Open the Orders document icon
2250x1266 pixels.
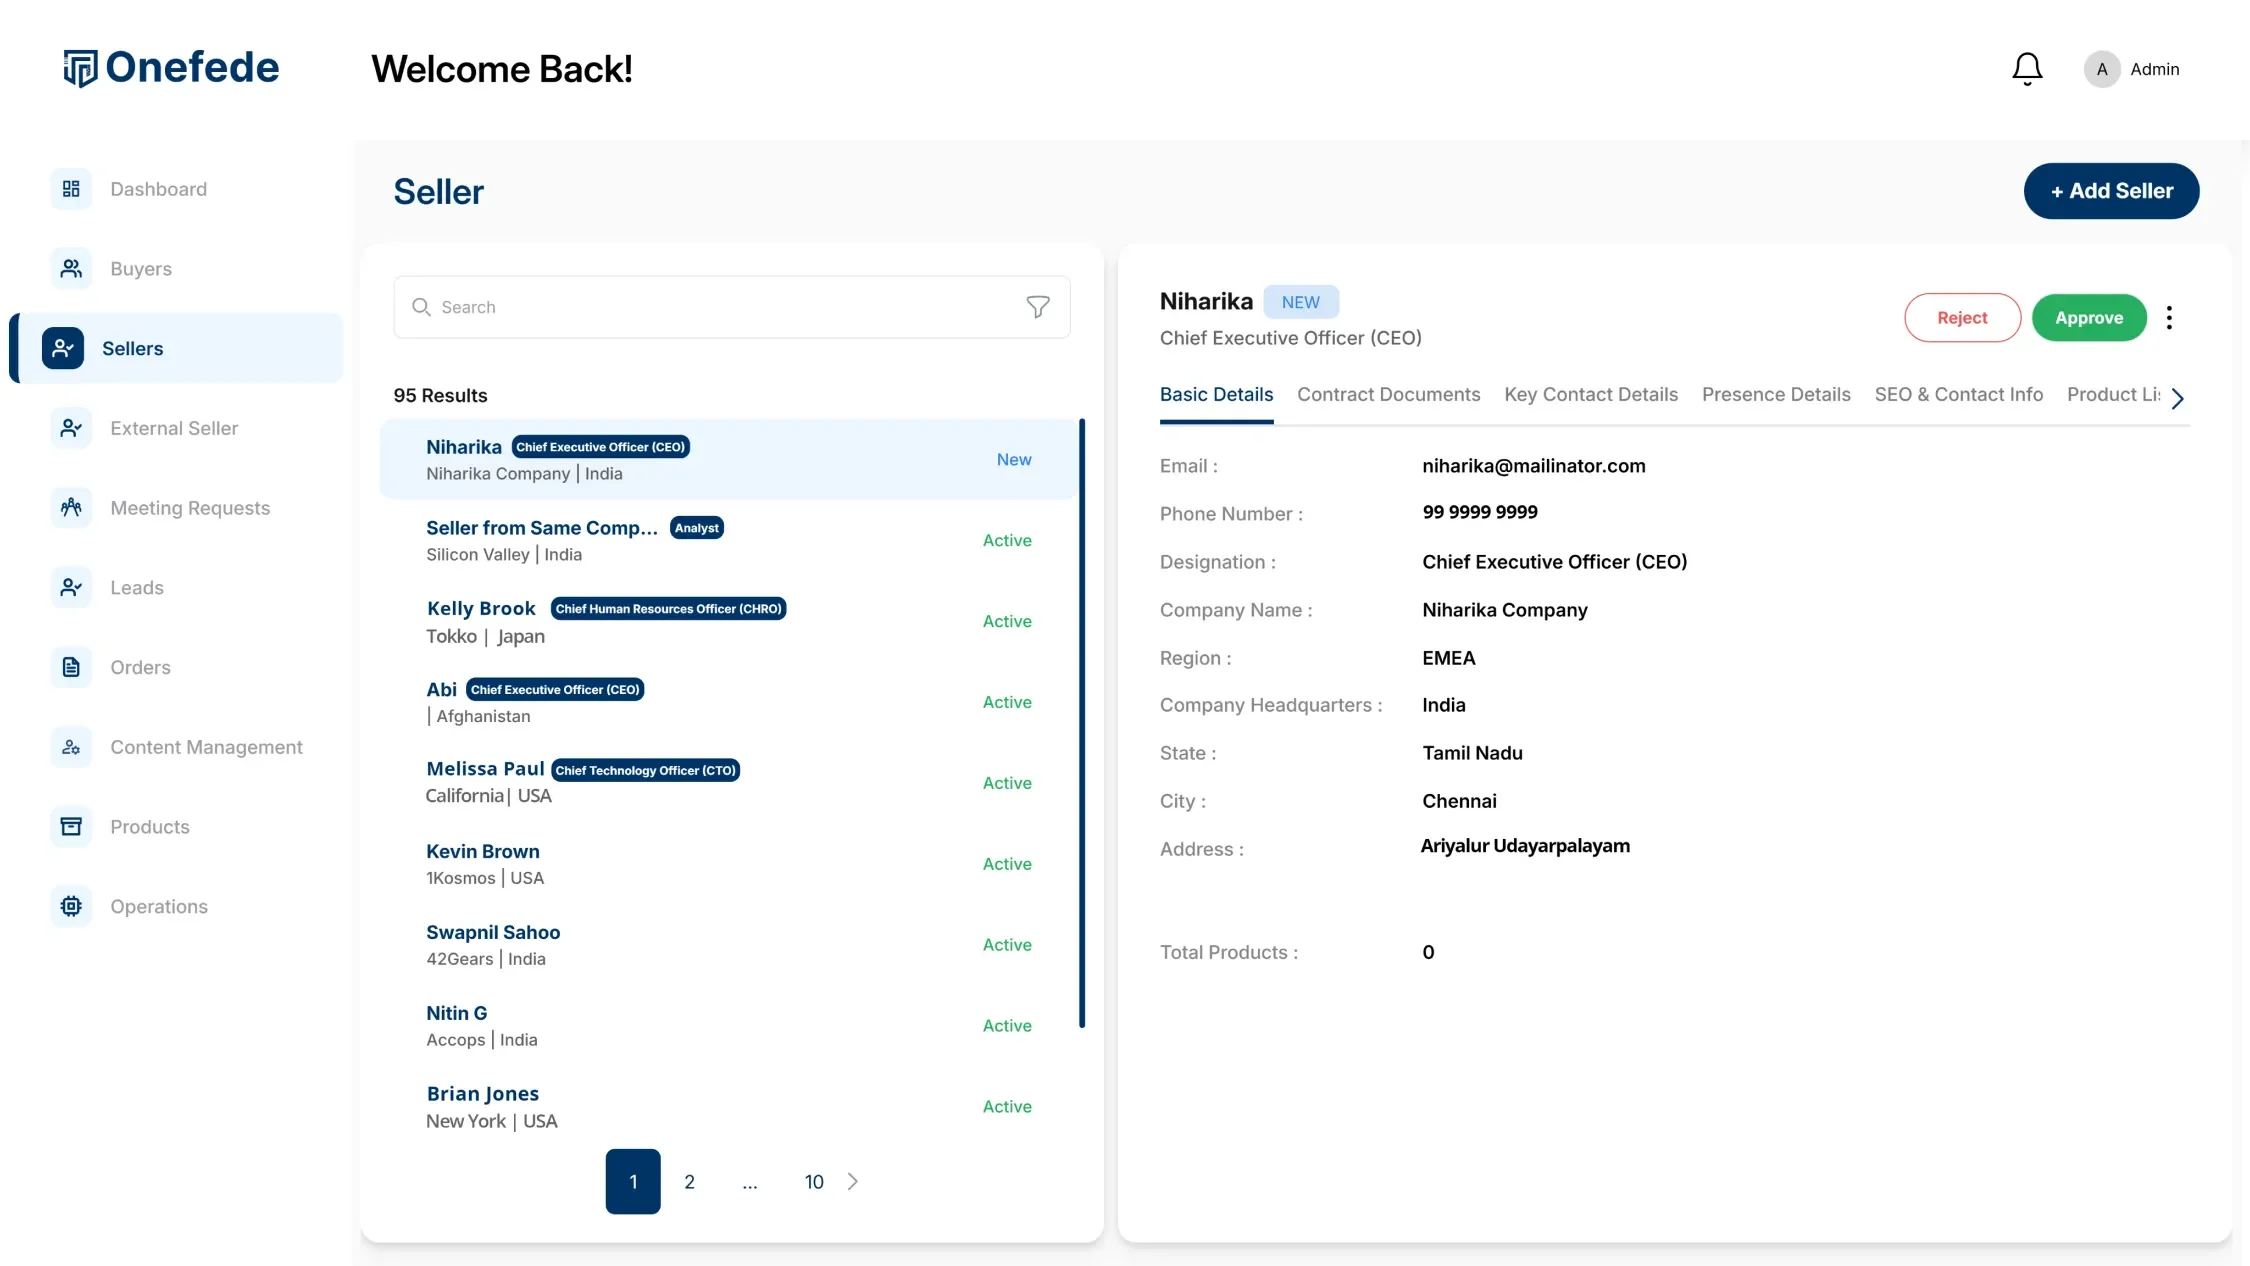click(71, 667)
